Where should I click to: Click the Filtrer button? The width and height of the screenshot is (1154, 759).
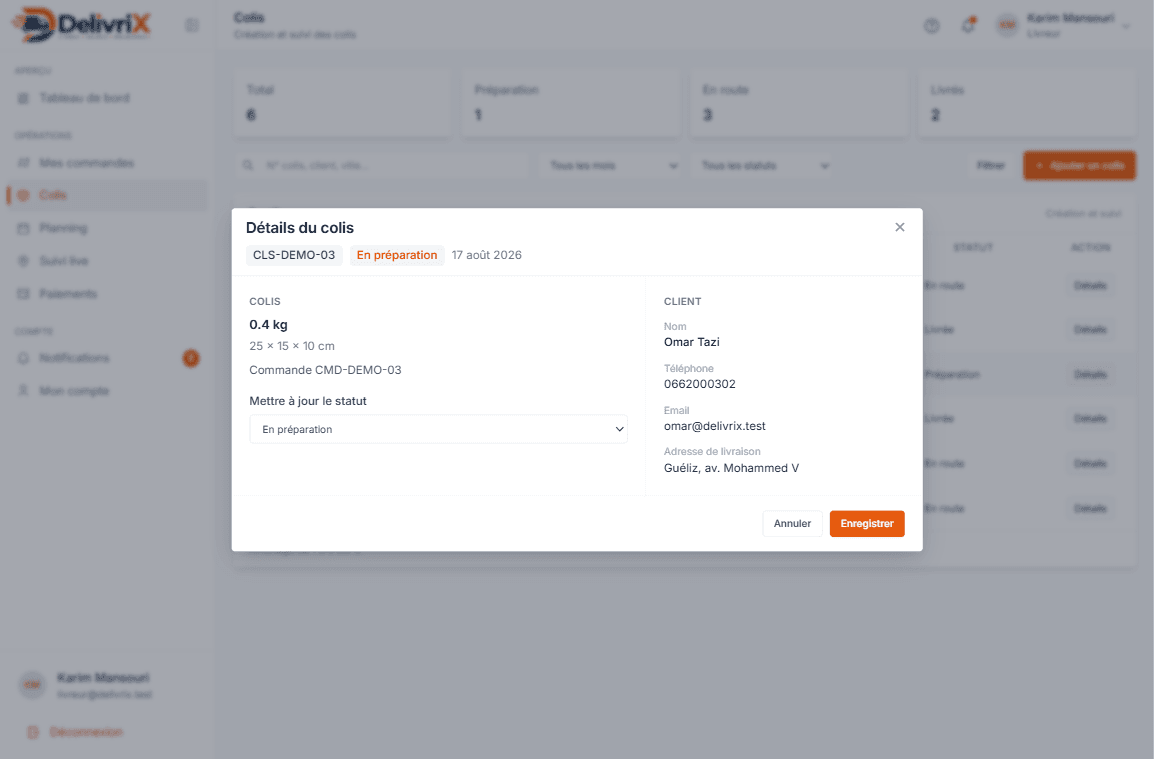(991, 166)
